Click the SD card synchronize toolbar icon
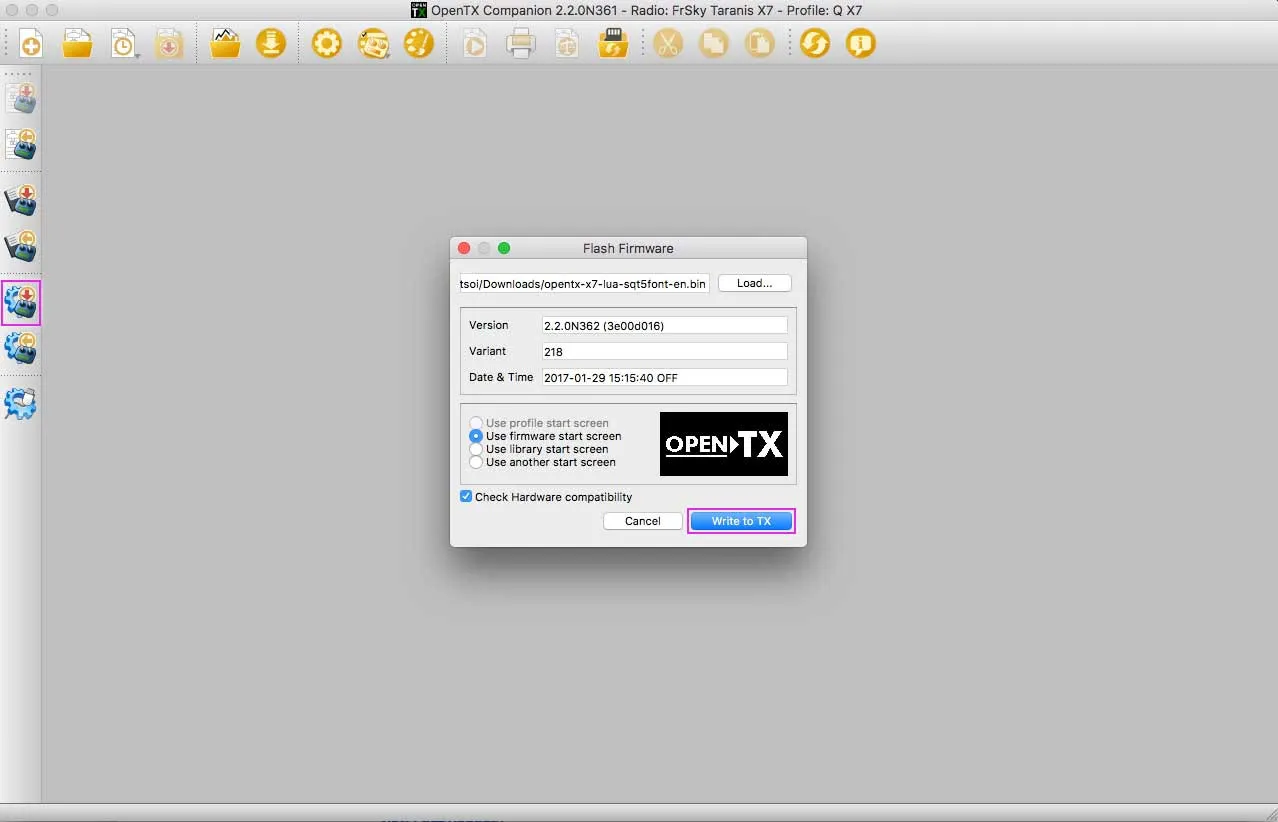 click(613, 44)
